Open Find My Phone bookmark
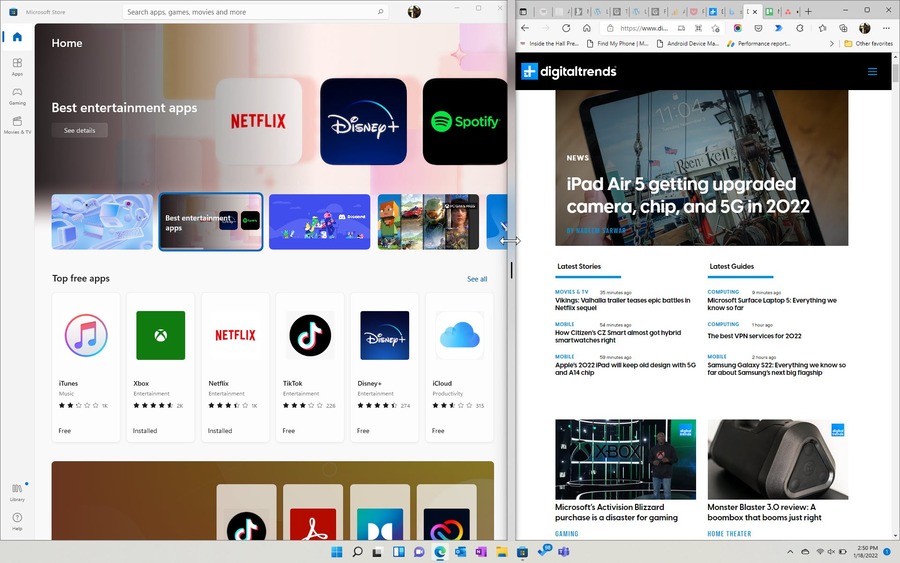The width and height of the screenshot is (900, 563). tap(618, 44)
